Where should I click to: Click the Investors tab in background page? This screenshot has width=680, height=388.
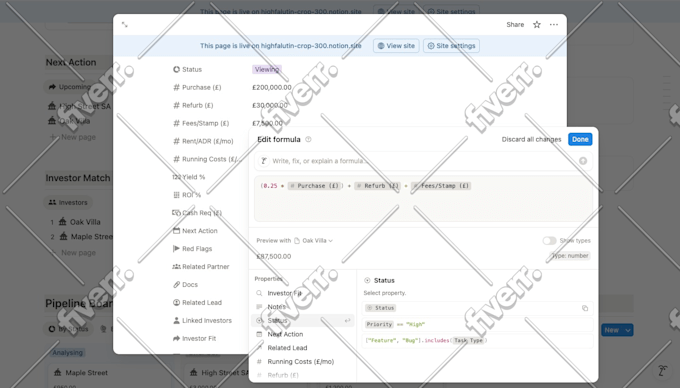pyautogui.click(x=68, y=202)
